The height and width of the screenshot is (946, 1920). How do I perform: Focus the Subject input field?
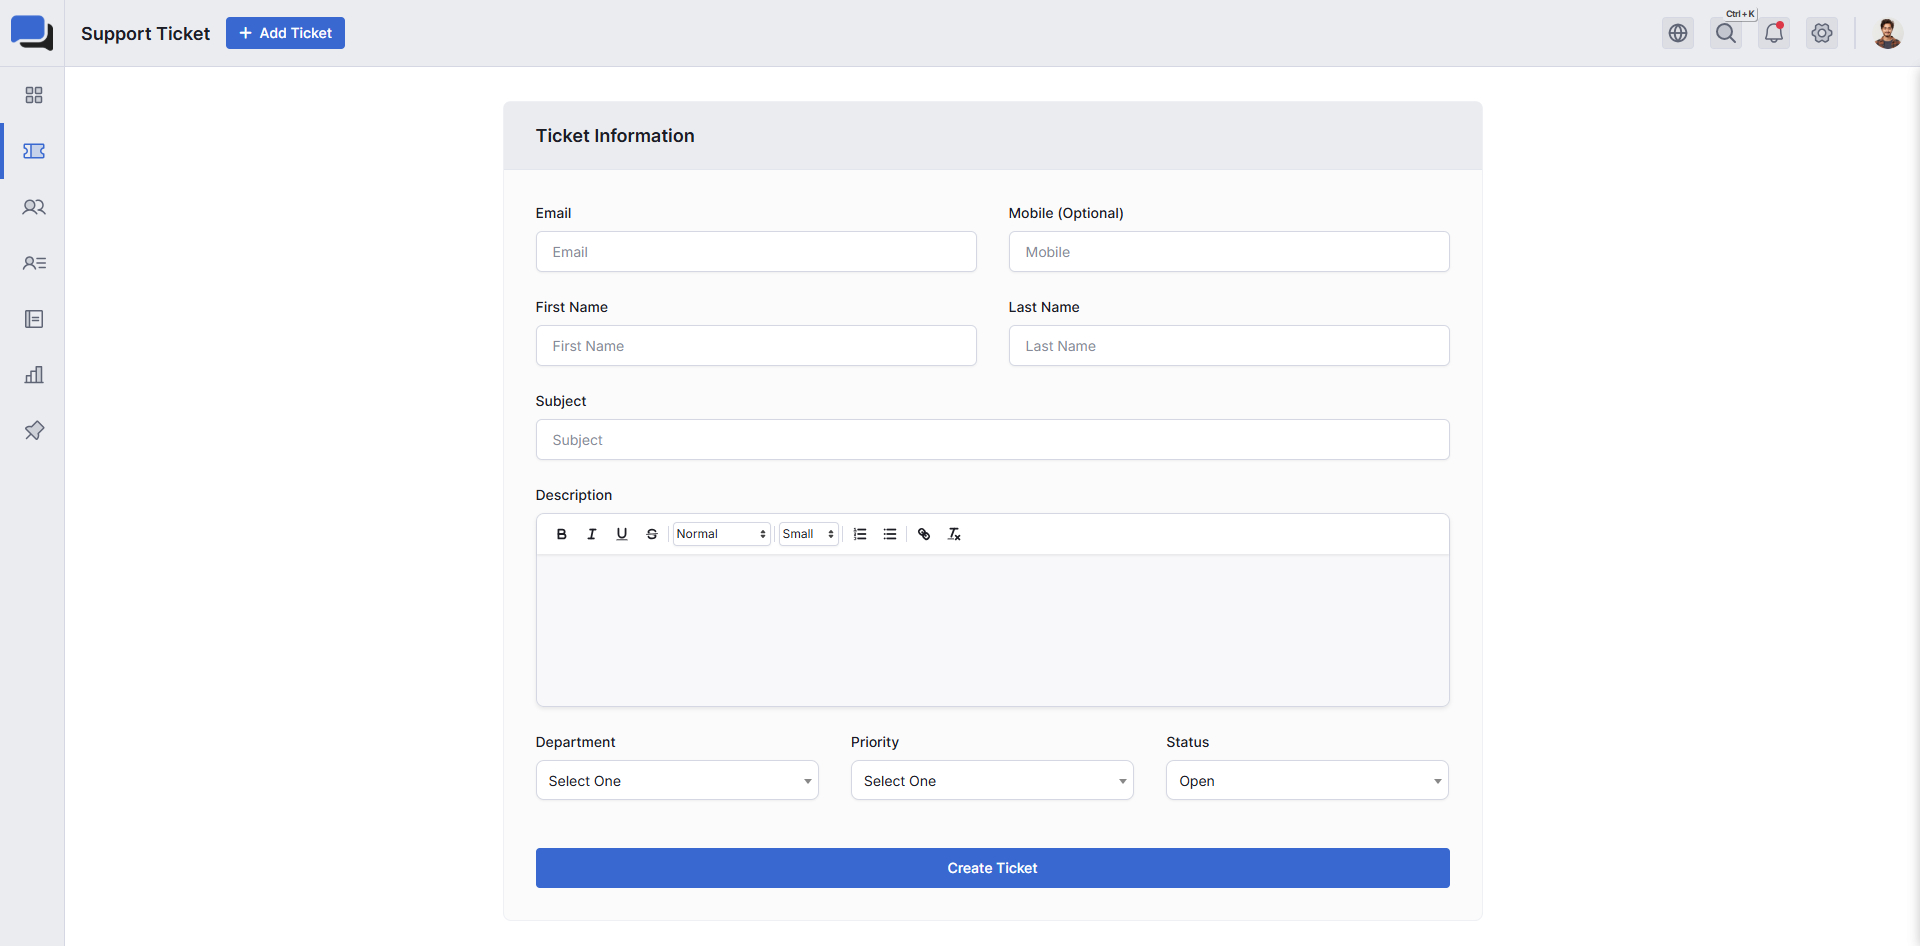(x=992, y=440)
